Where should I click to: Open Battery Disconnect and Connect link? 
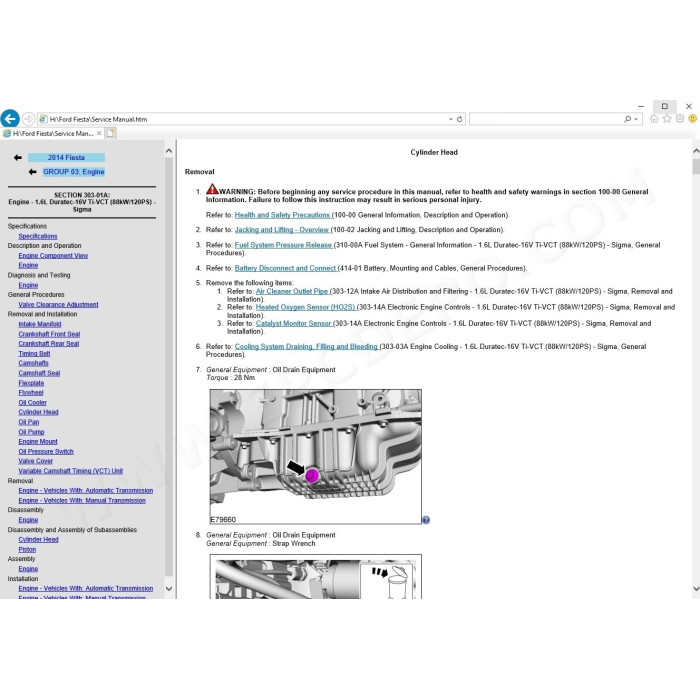click(285, 268)
